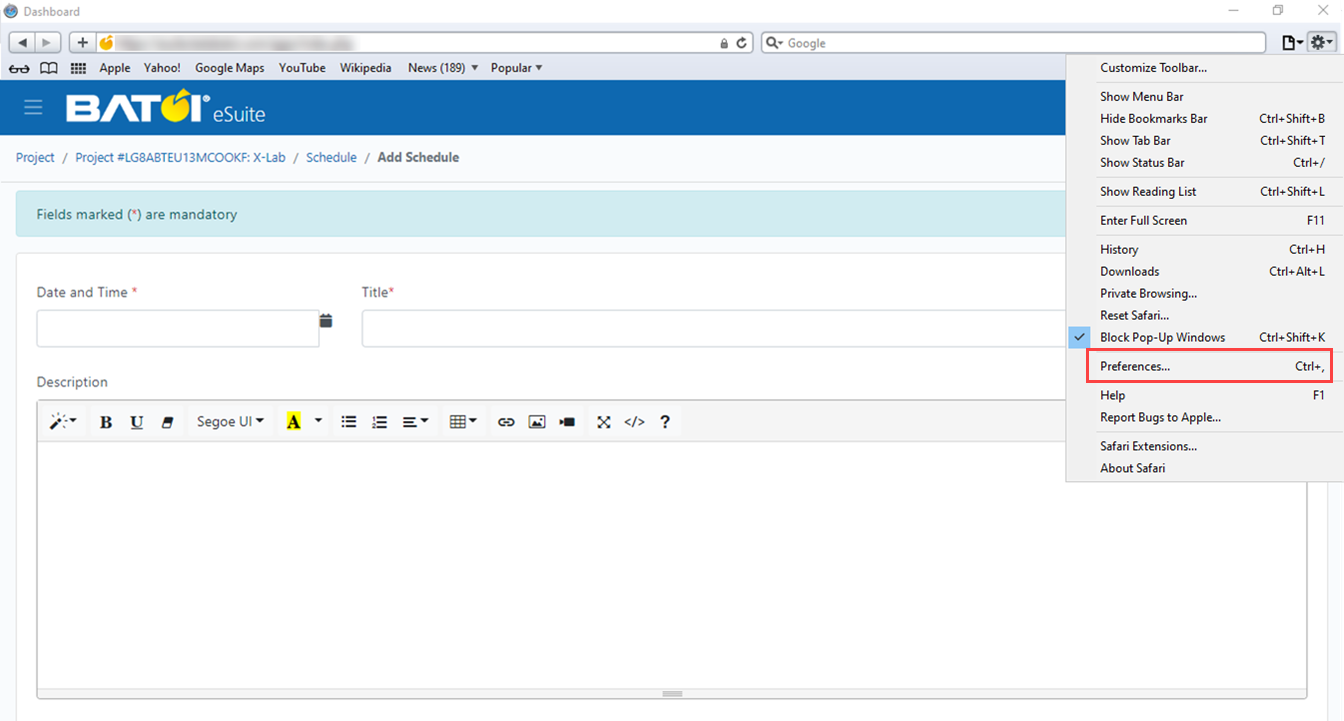The image size is (1344, 721).
Task: Open the hamburger sidebar menu
Action: [33, 107]
